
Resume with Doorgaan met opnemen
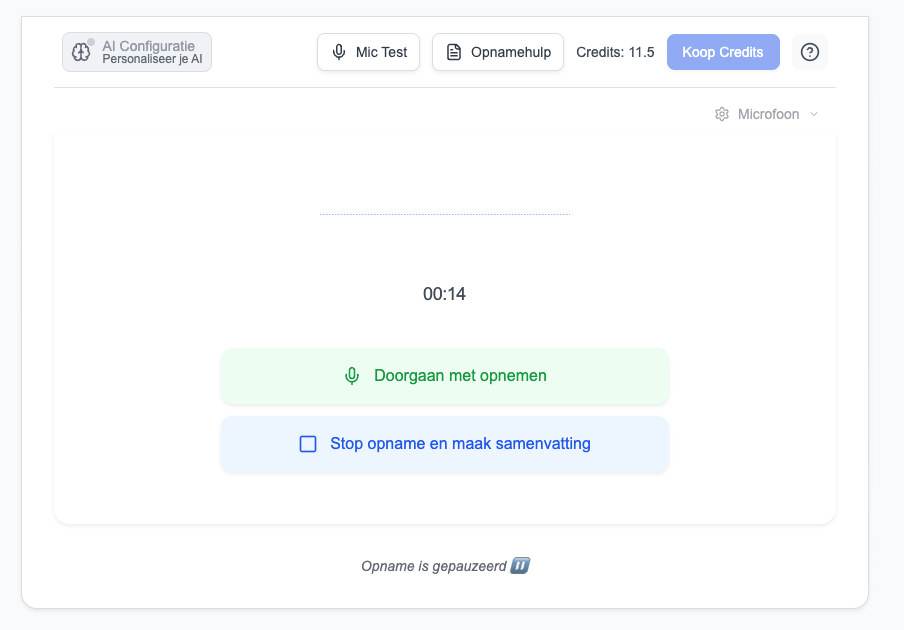click(460, 376)
